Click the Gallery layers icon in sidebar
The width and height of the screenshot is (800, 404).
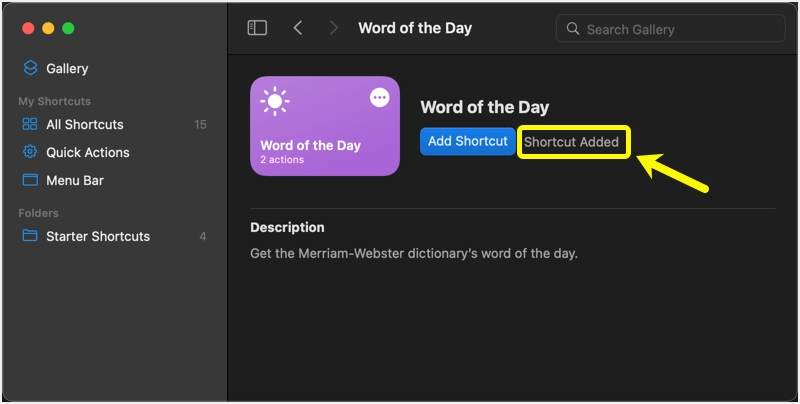tap(30, 69)
